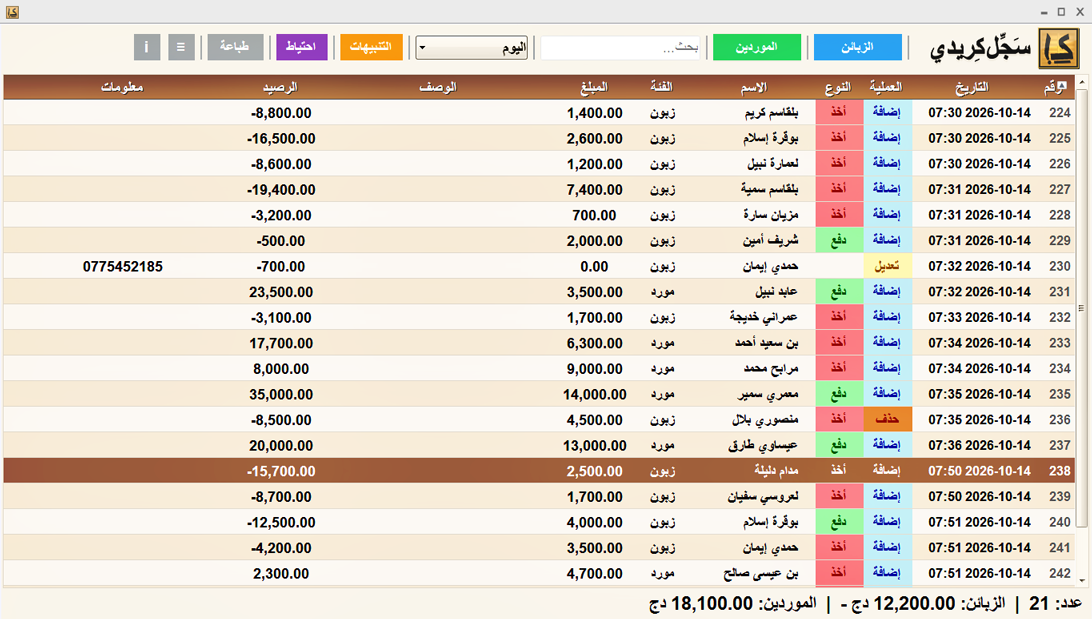Click balance -8,800.00
The width and height of the screenshot is (1092, 619).
pyautogui.click(x=281, y=113)
